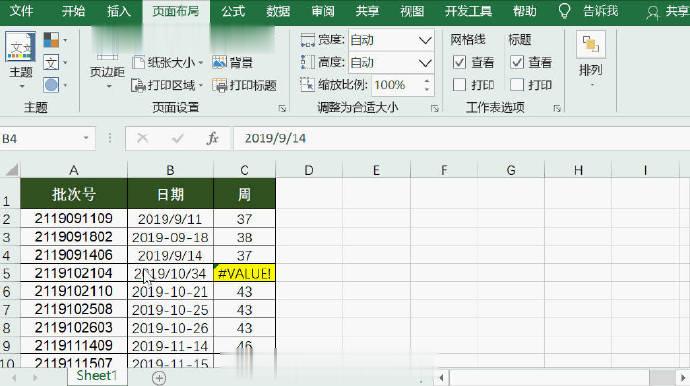Click select all corner triangle

tap(11, 169)
